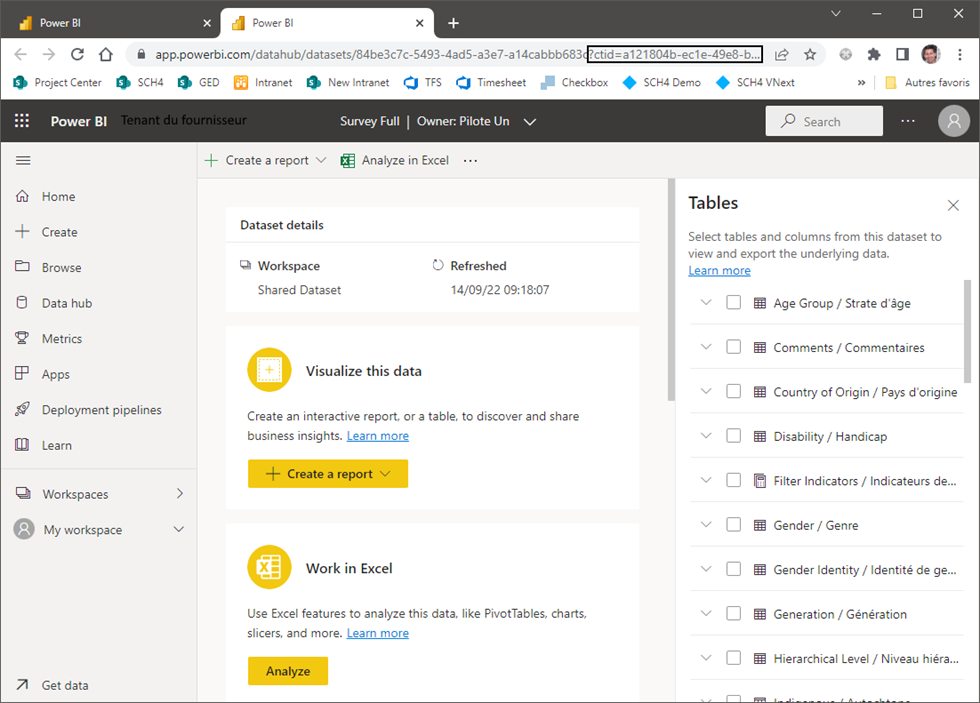The width and height of the screenshot is (980, 703).
Task: Click the Visualize this data icon
Action: [x=269, y=370]
